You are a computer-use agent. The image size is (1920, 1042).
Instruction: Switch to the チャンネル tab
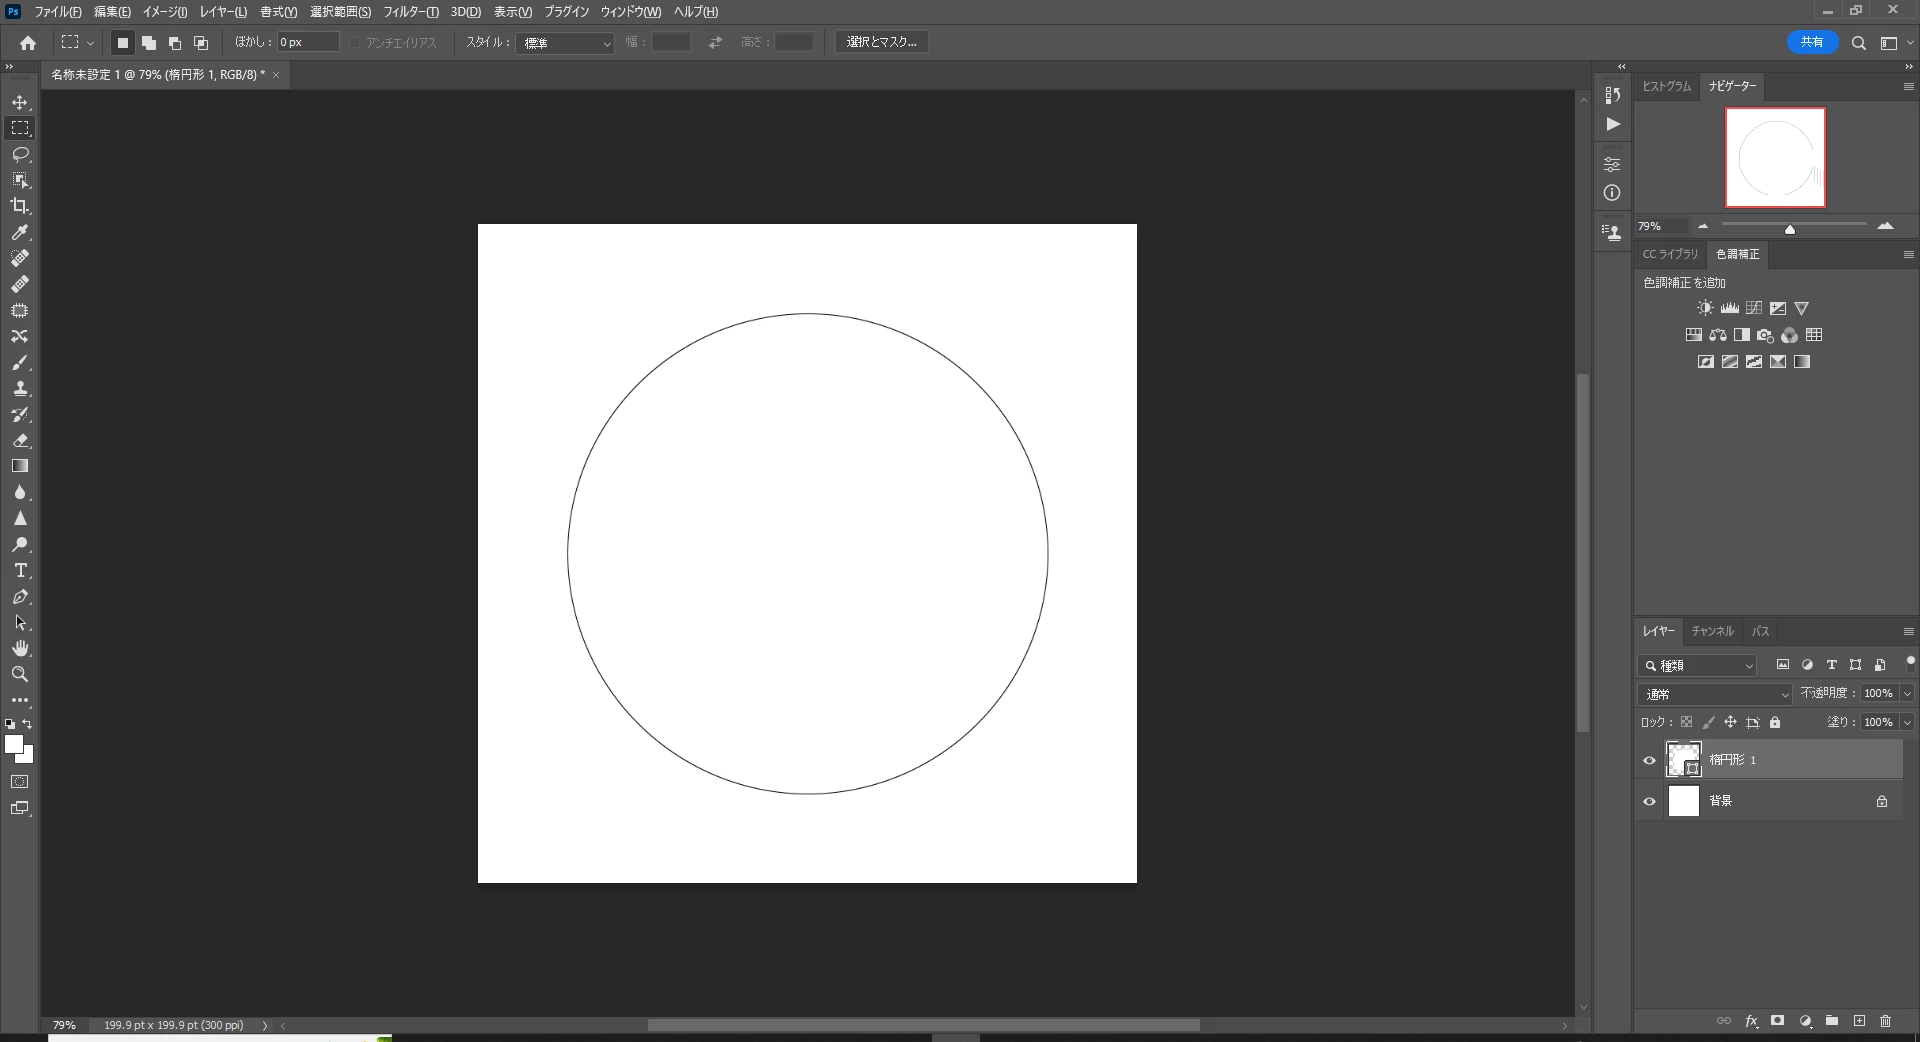(1712, 631)
